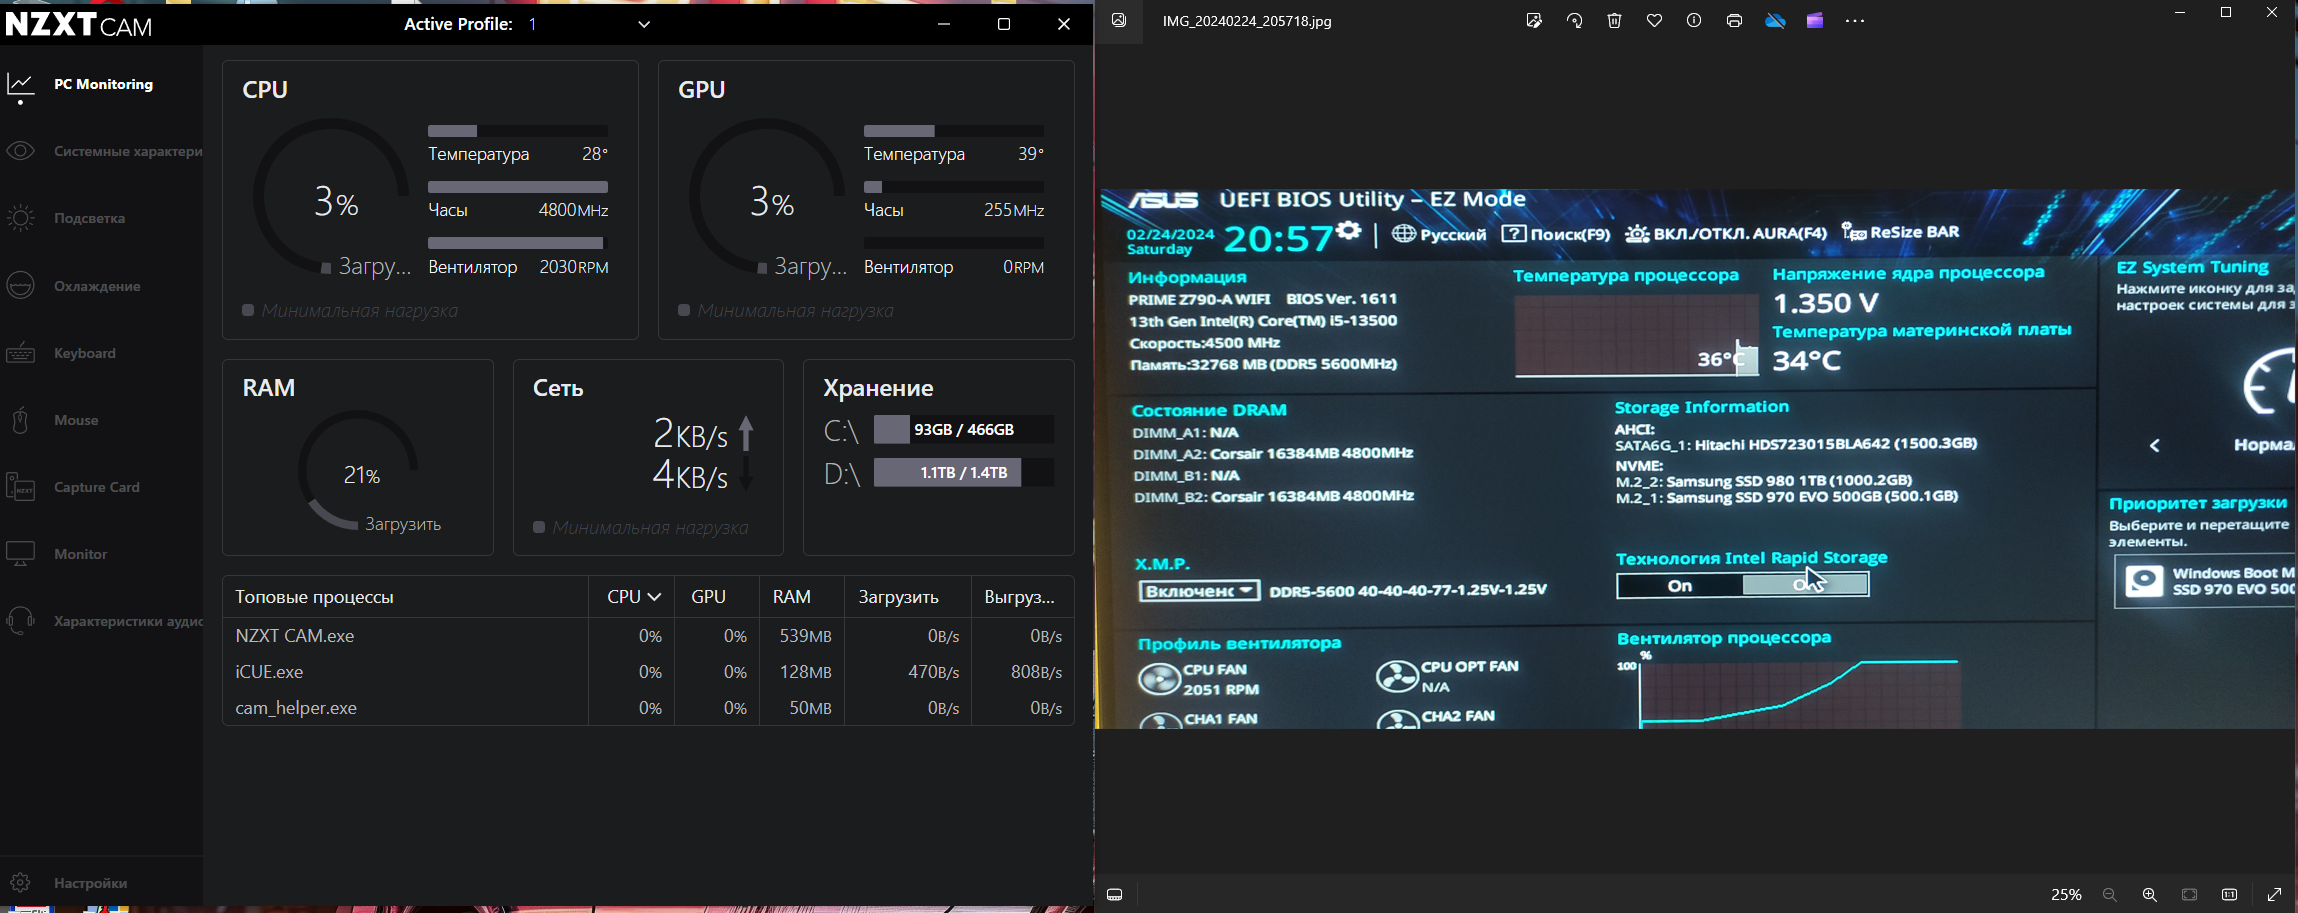Screen dimensions: 2298x913
Task: Rotate the photo with the rotate icon
Action: [1574, 21]
